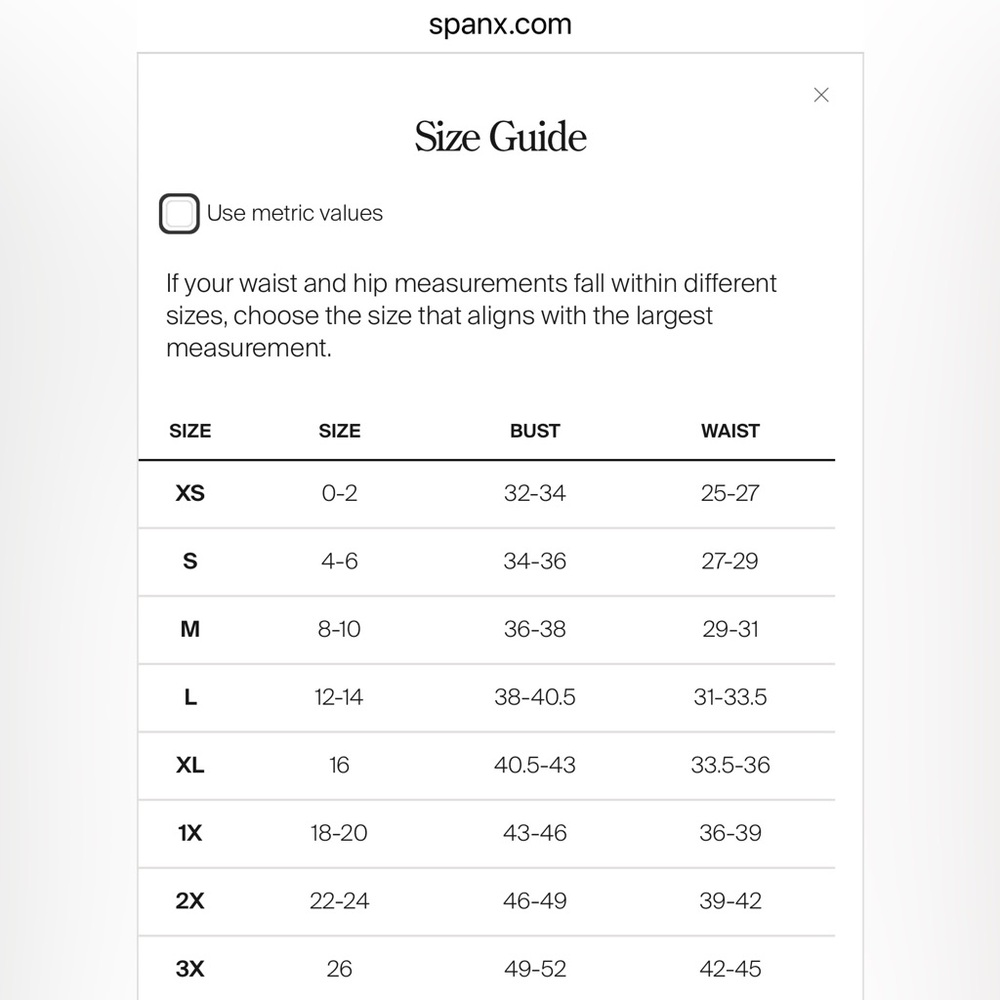Enable the Use metric values checkbox
Image resolution: width=1000 pixels, height=1000 pixels.
pyautogui.click(x=179, y=214)
